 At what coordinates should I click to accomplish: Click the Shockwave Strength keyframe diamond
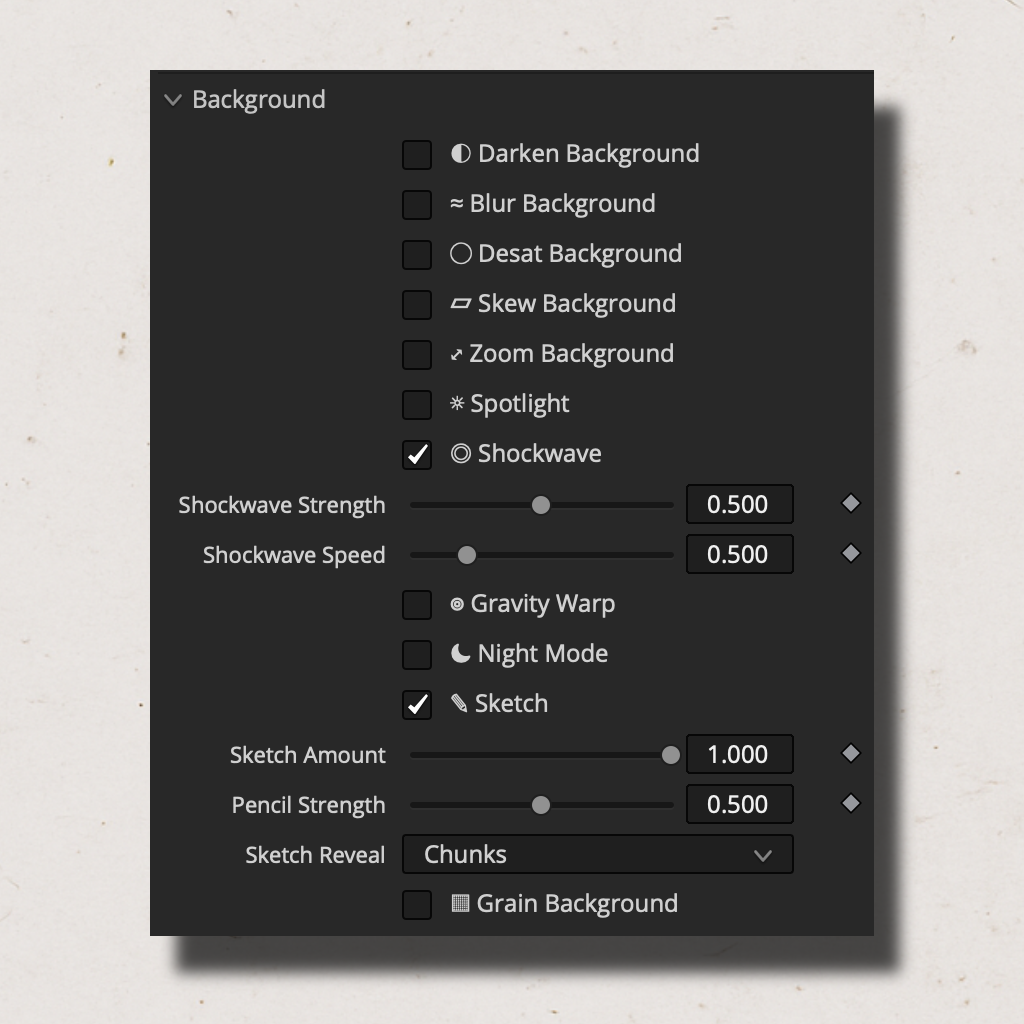pos(850,504)
